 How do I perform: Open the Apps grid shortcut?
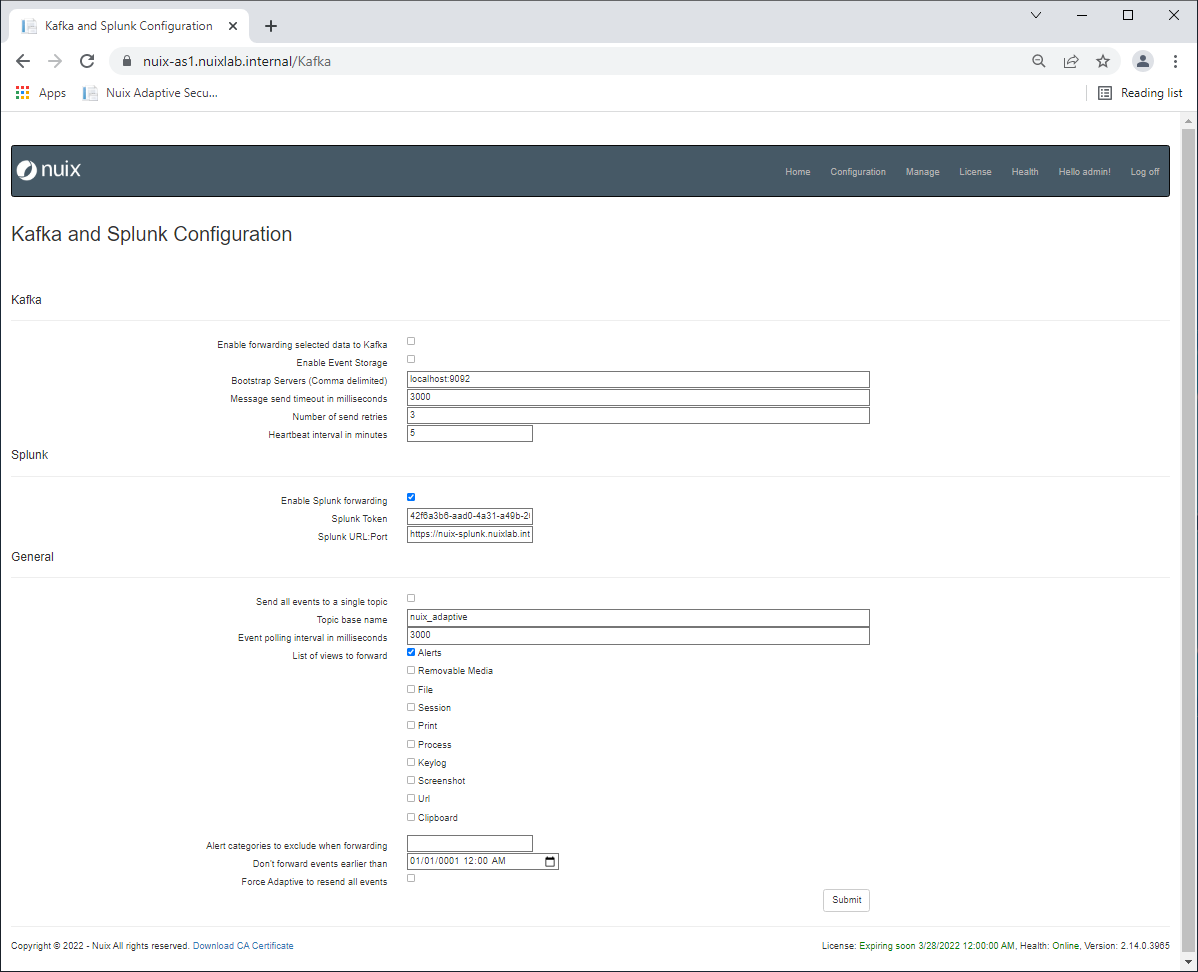[40, 92]
